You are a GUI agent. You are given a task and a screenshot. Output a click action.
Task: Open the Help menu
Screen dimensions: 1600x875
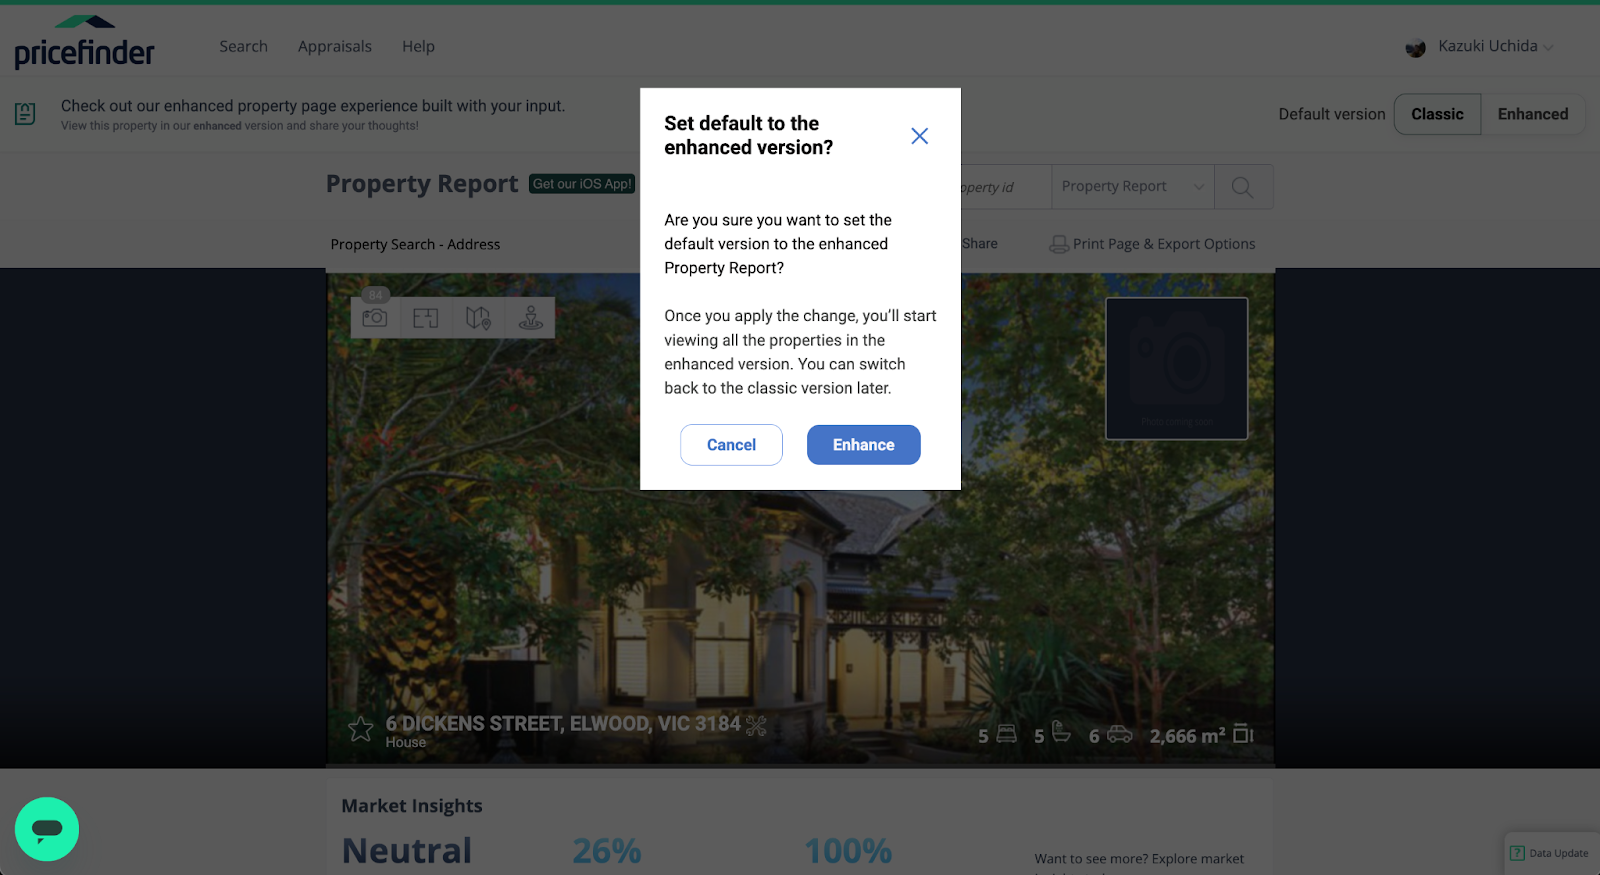click(418, 46)
